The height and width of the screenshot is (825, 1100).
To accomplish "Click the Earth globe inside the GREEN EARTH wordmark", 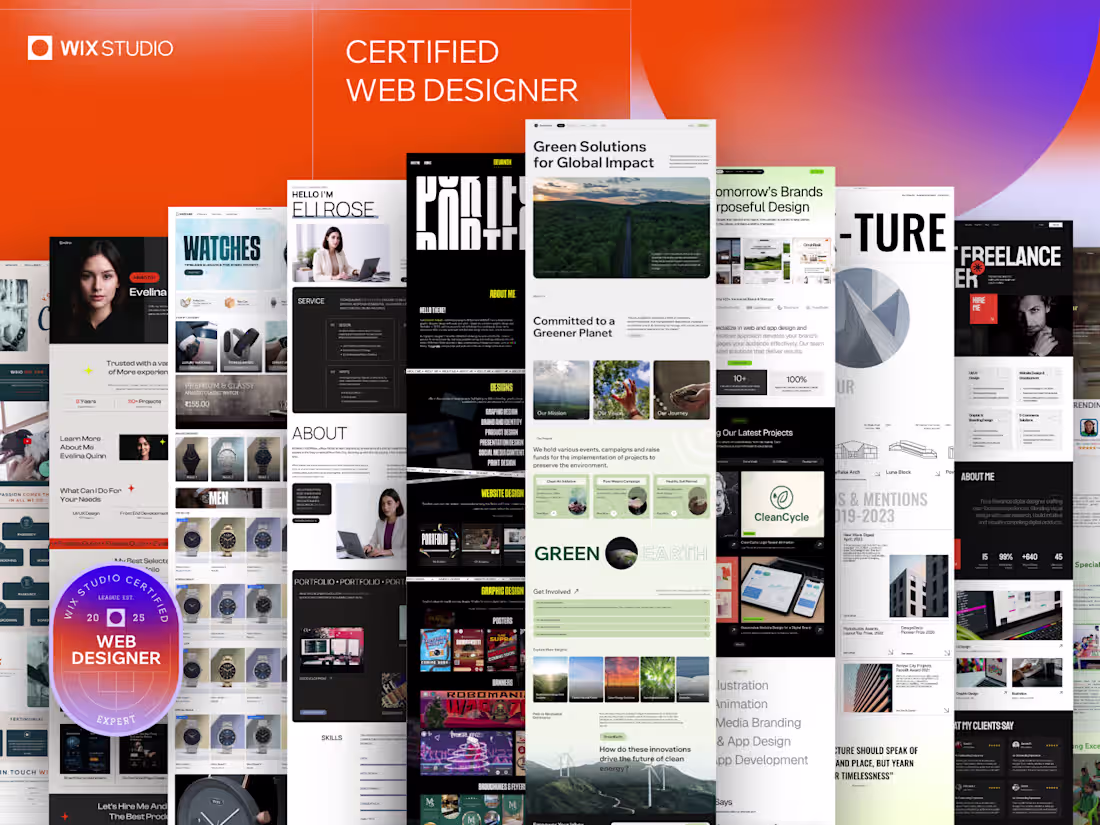I will [x=620, y=553].
